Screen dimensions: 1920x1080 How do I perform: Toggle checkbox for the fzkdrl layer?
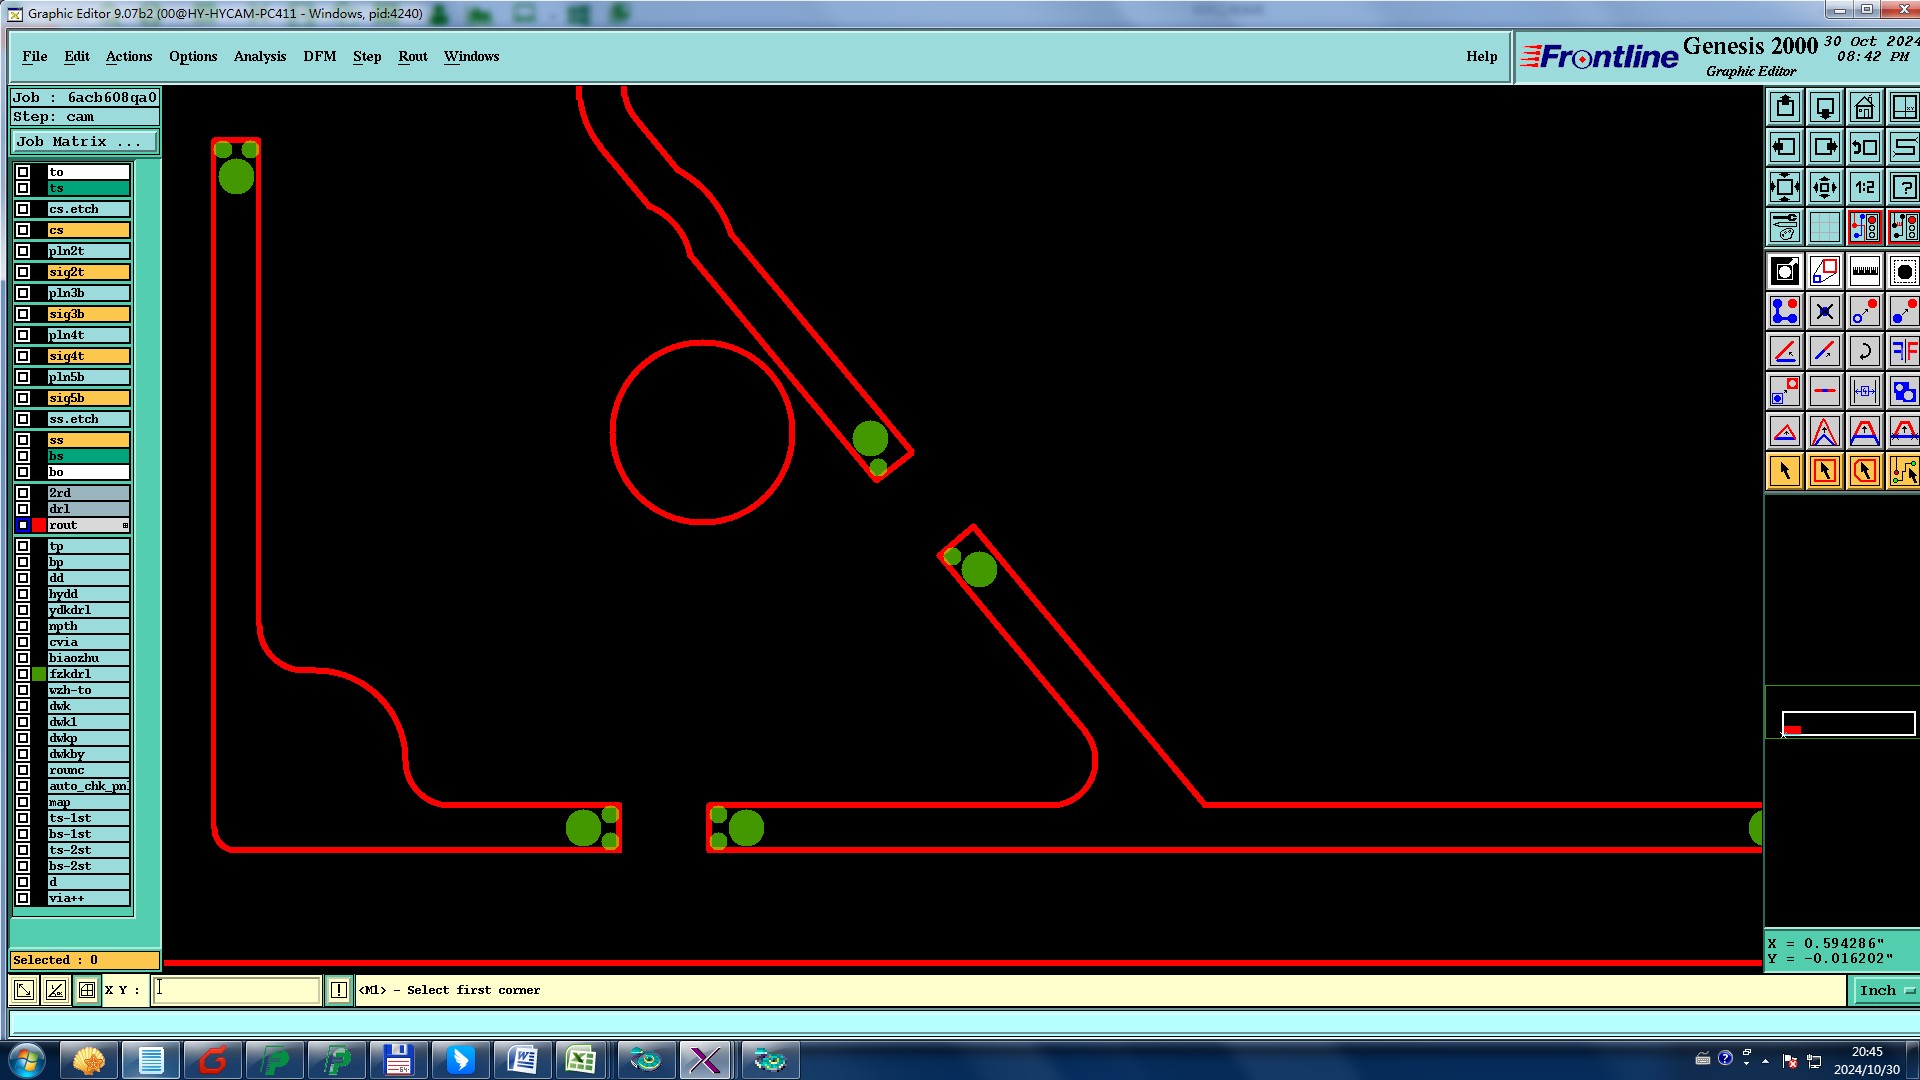[x=23, y=674]
